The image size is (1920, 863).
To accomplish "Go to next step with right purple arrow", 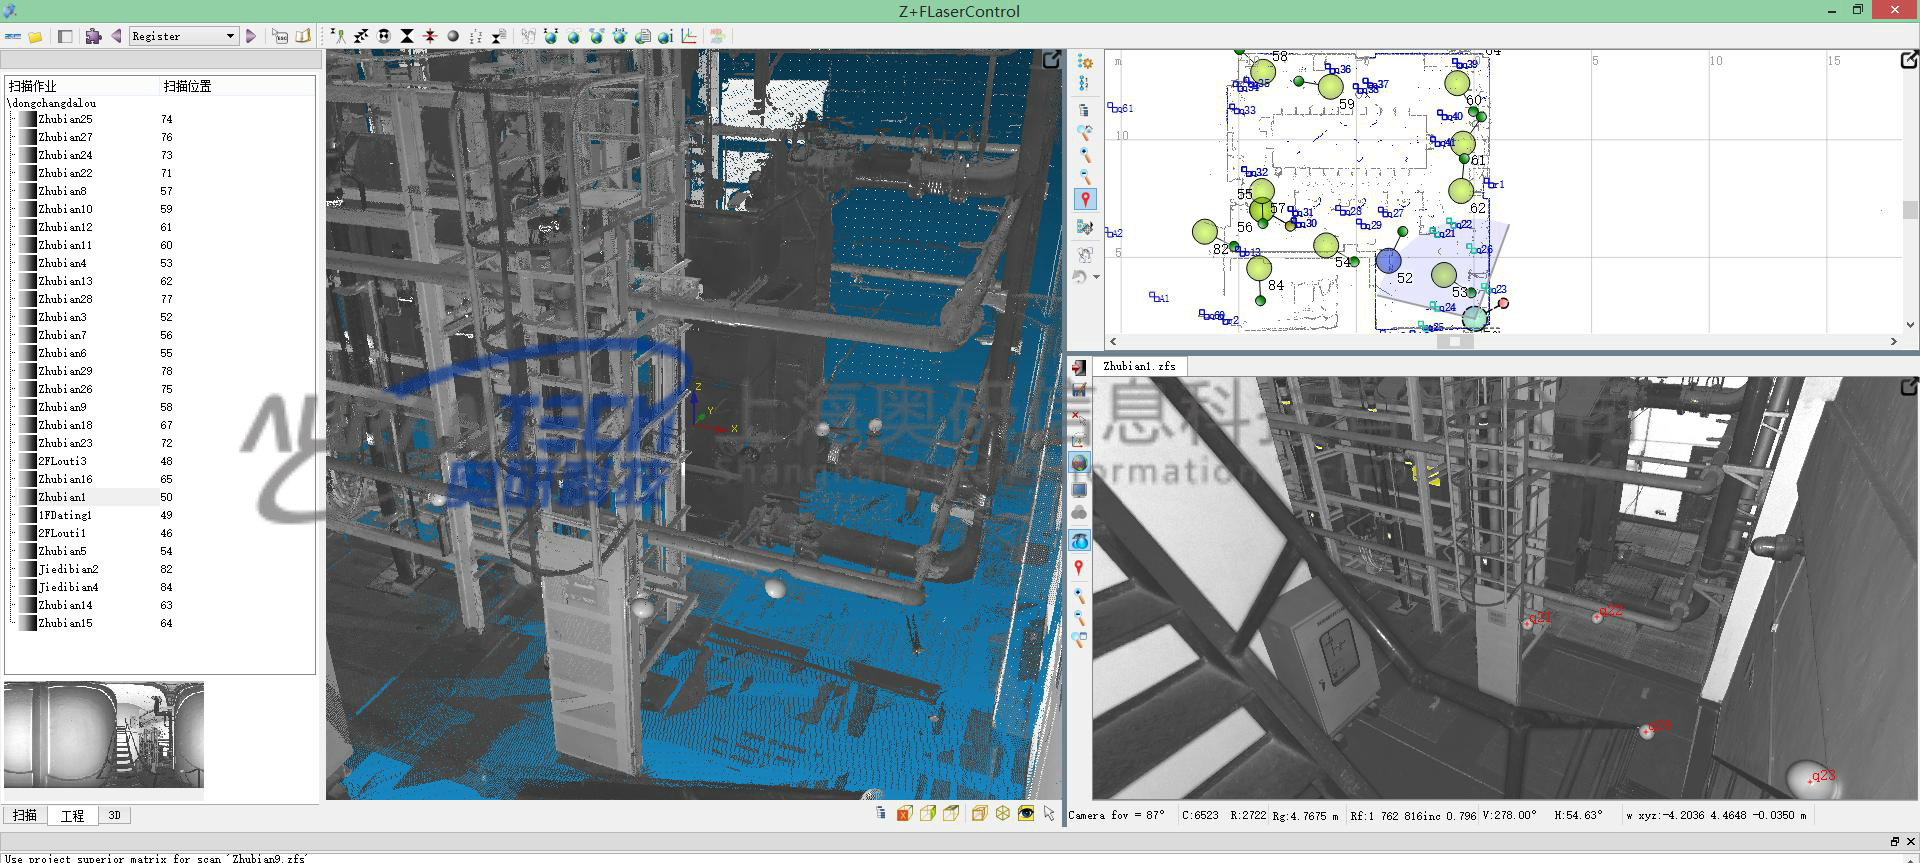I will (251, 36).
